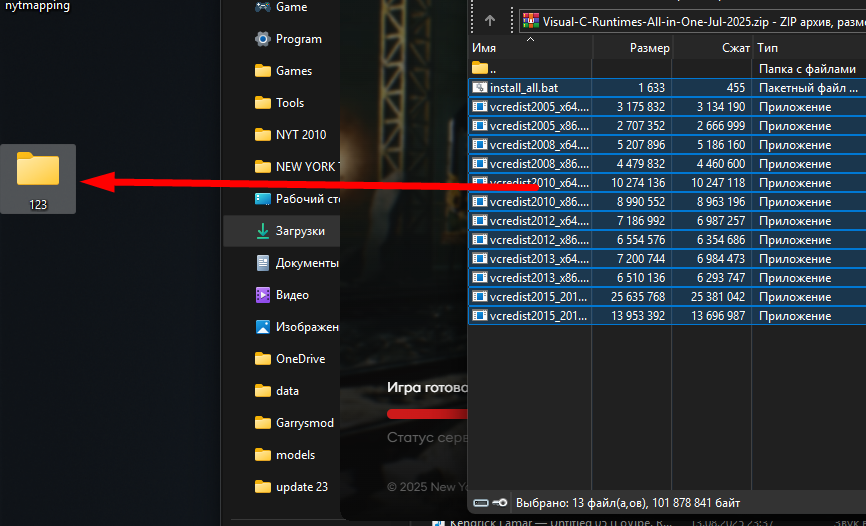Screen dimensions: 866x526
Task: Select the first vcredist2005_x64 file row
Action: click(538, 107)
